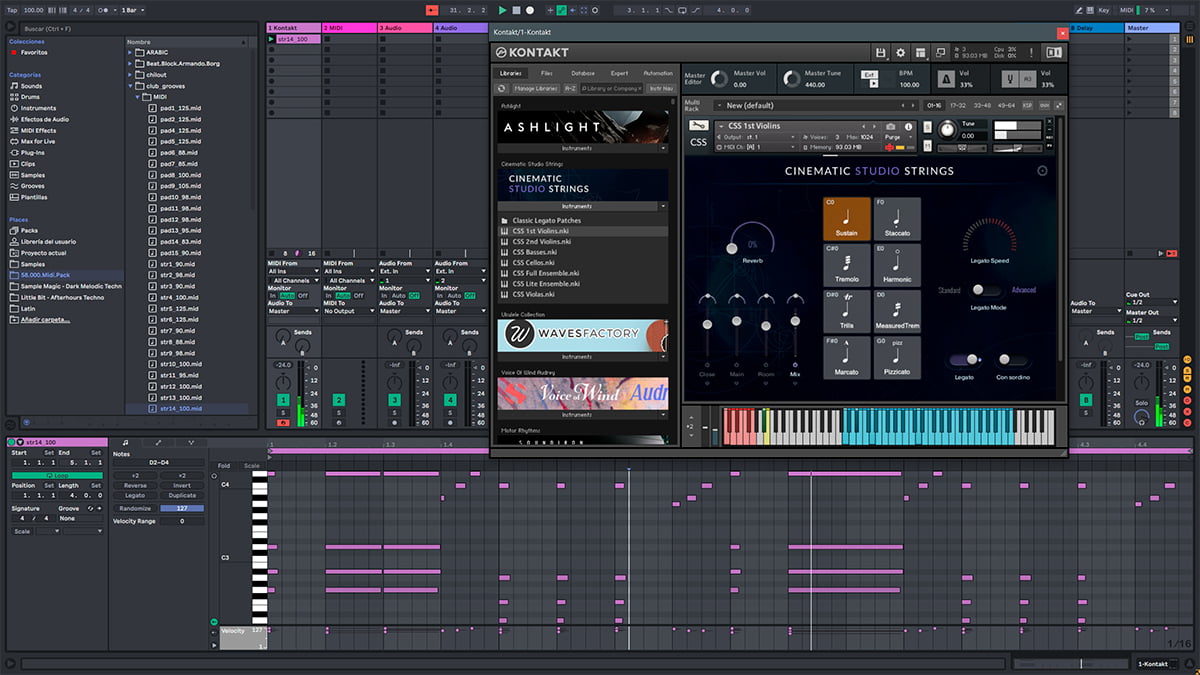Switch to Kontakt Expert tab
Image resolution: width=1200 pixels, height=675 pixels.
pos(620,73)
